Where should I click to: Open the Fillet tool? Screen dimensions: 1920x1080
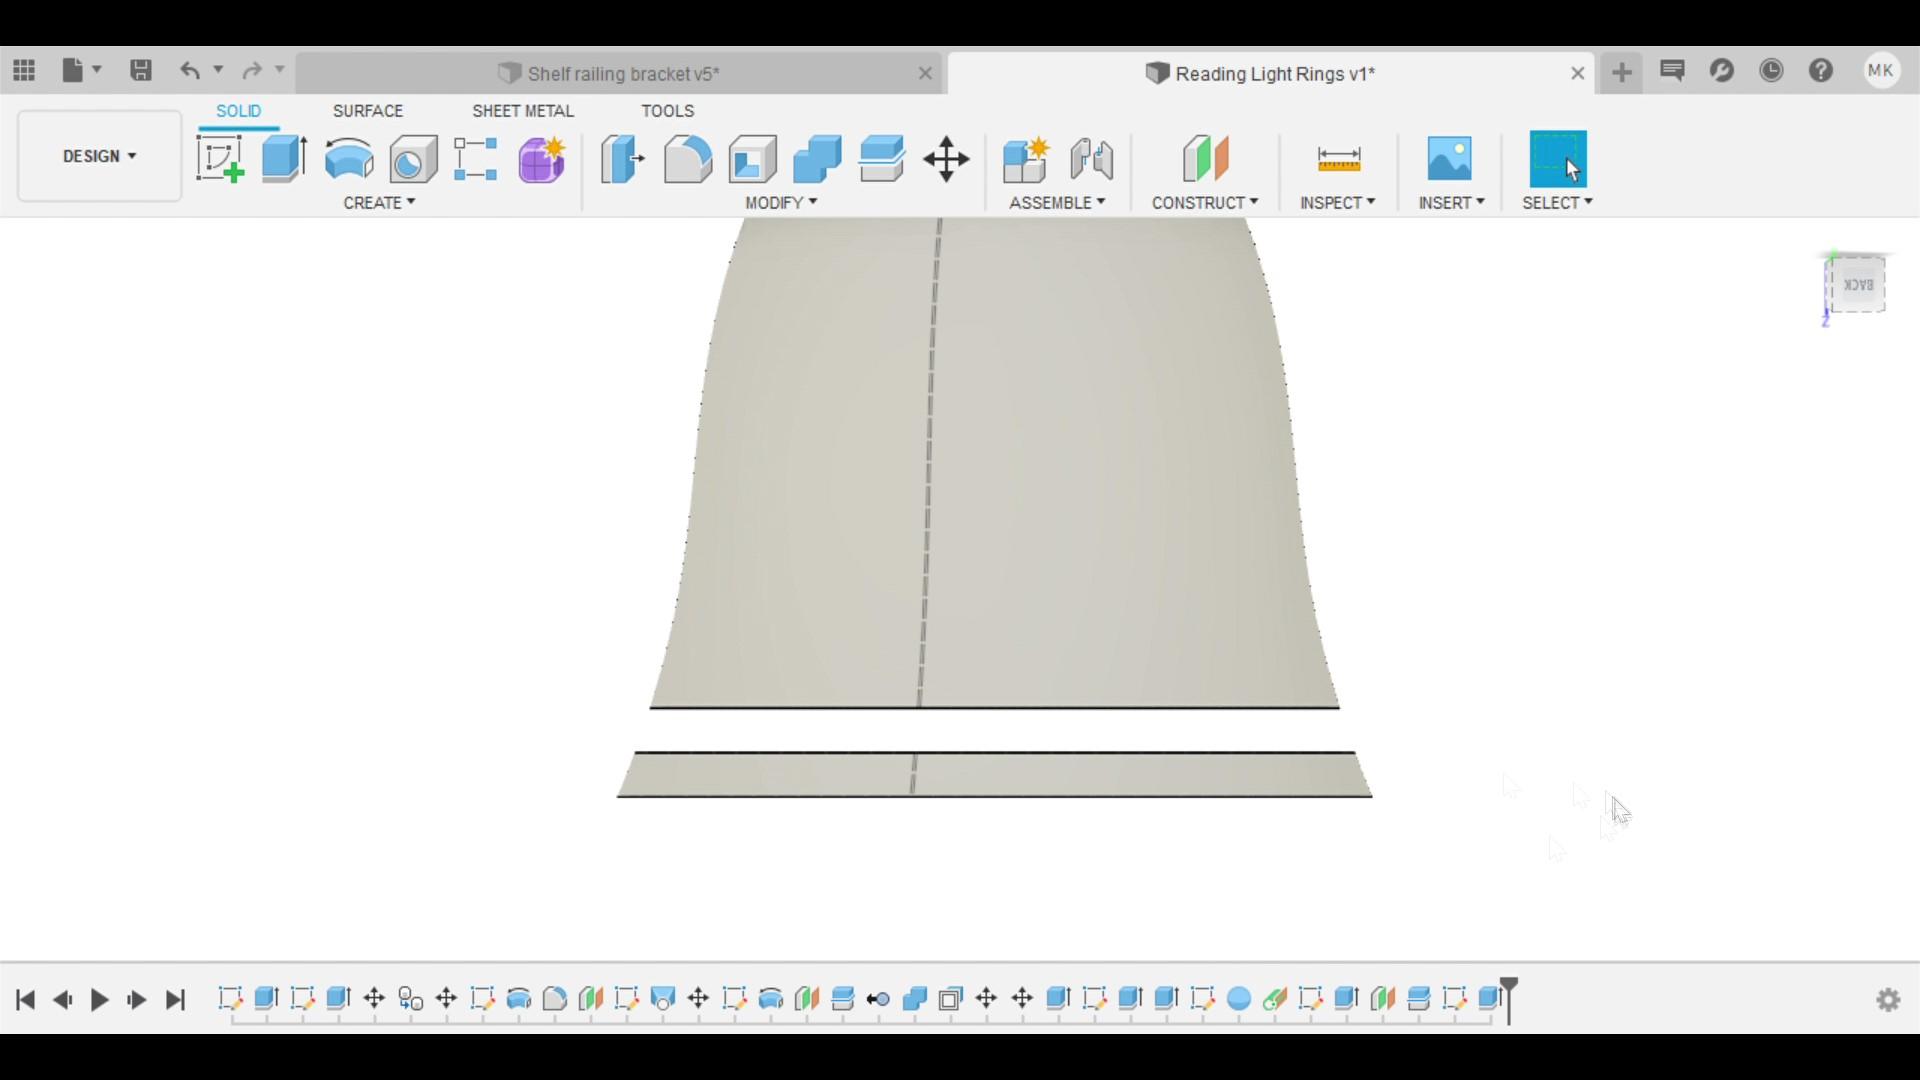(x=687, y=159)
